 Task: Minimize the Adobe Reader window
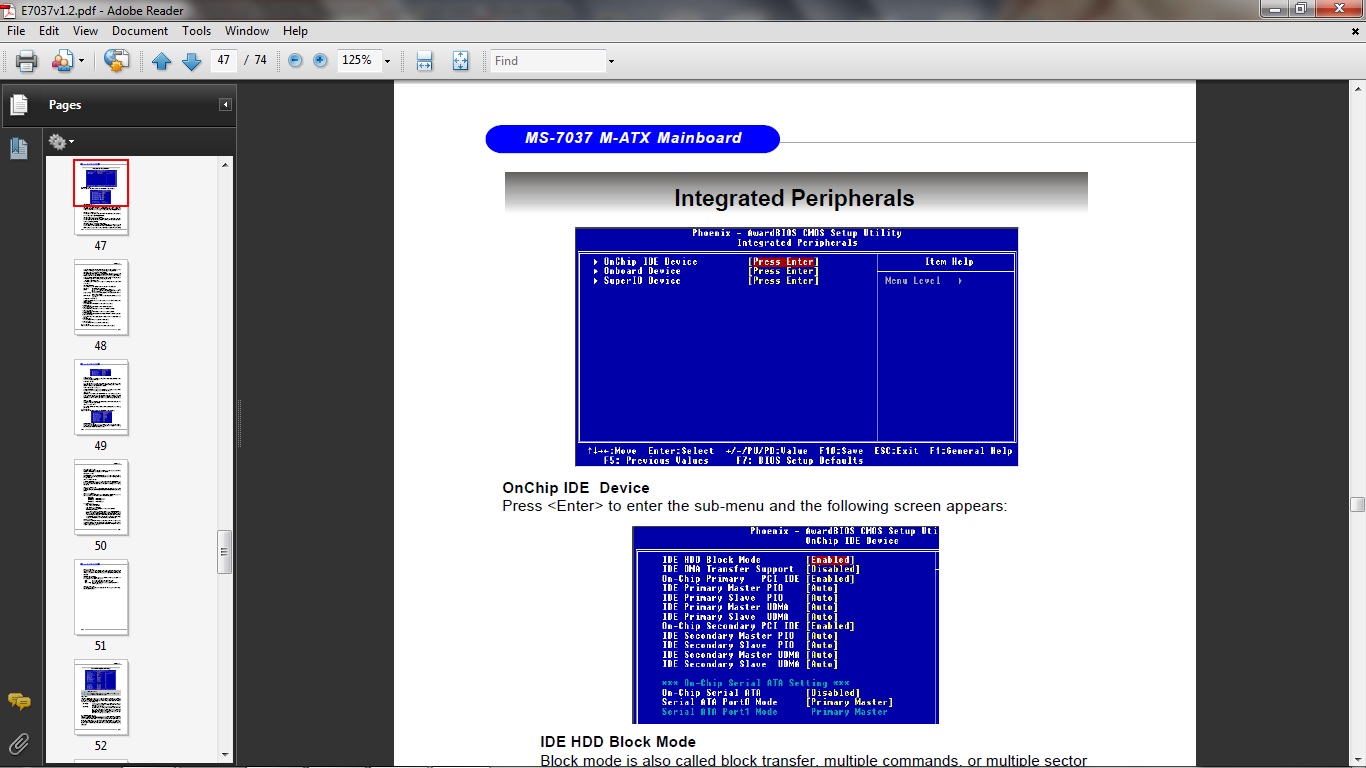pos(1275,9)
